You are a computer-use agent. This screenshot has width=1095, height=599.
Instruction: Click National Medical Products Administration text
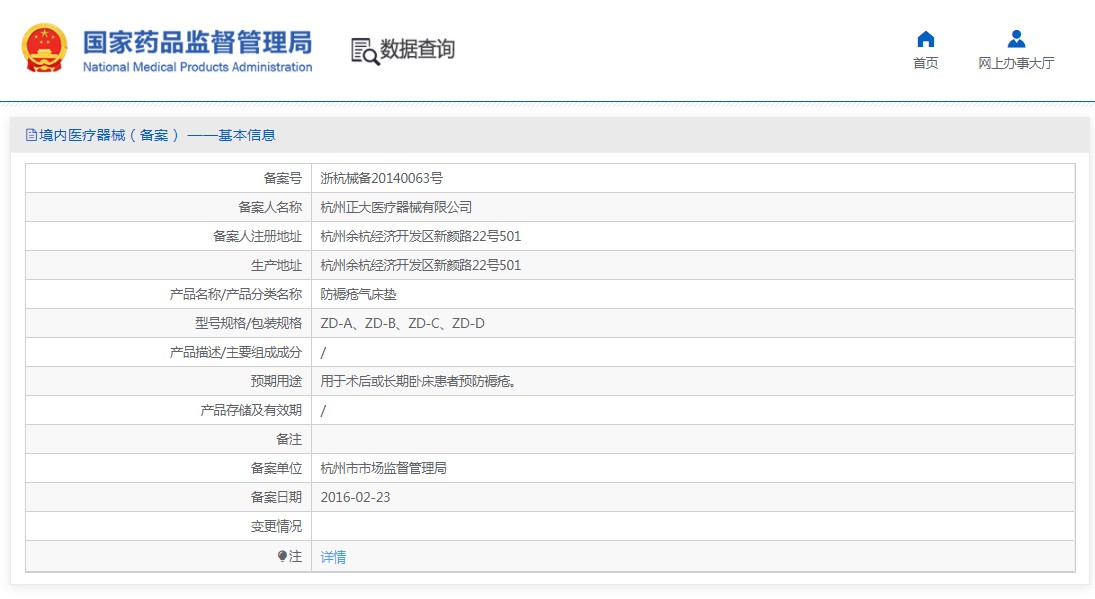(x=198, y=67)
